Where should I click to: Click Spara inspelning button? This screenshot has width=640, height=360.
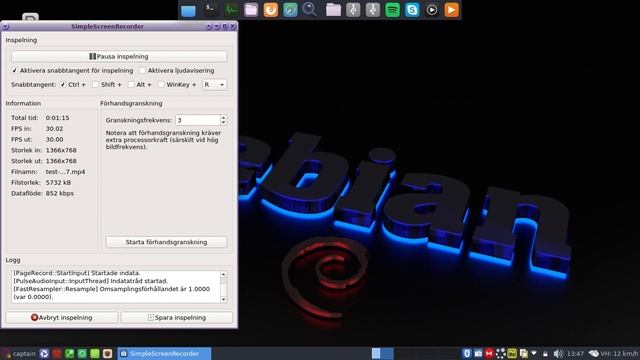coord(177,317)
